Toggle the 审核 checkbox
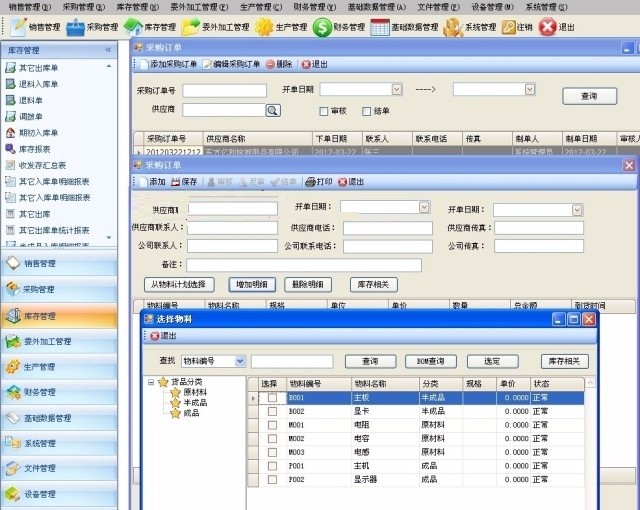The image size is (640, 510). [x=323, y=111]
